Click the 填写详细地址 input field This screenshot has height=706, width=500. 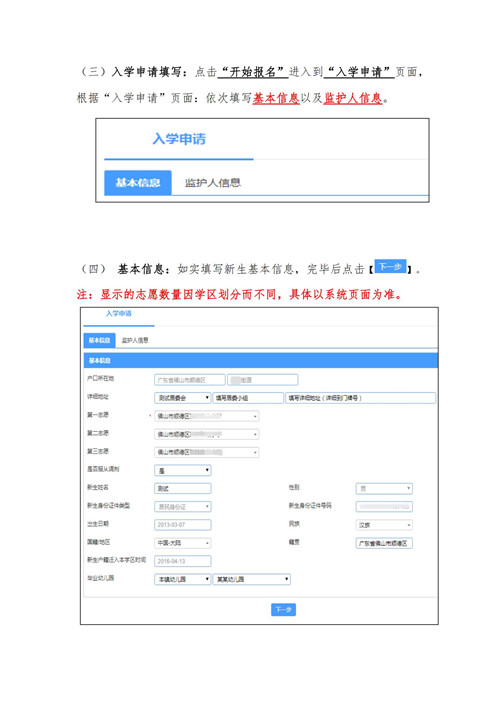point(361,398)
